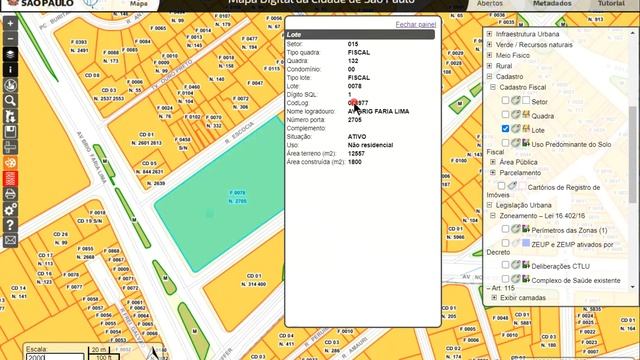Expand Parcelamento subgroup
The width and height of the screenshot is (640, 360).
click(x=493, y=173)
